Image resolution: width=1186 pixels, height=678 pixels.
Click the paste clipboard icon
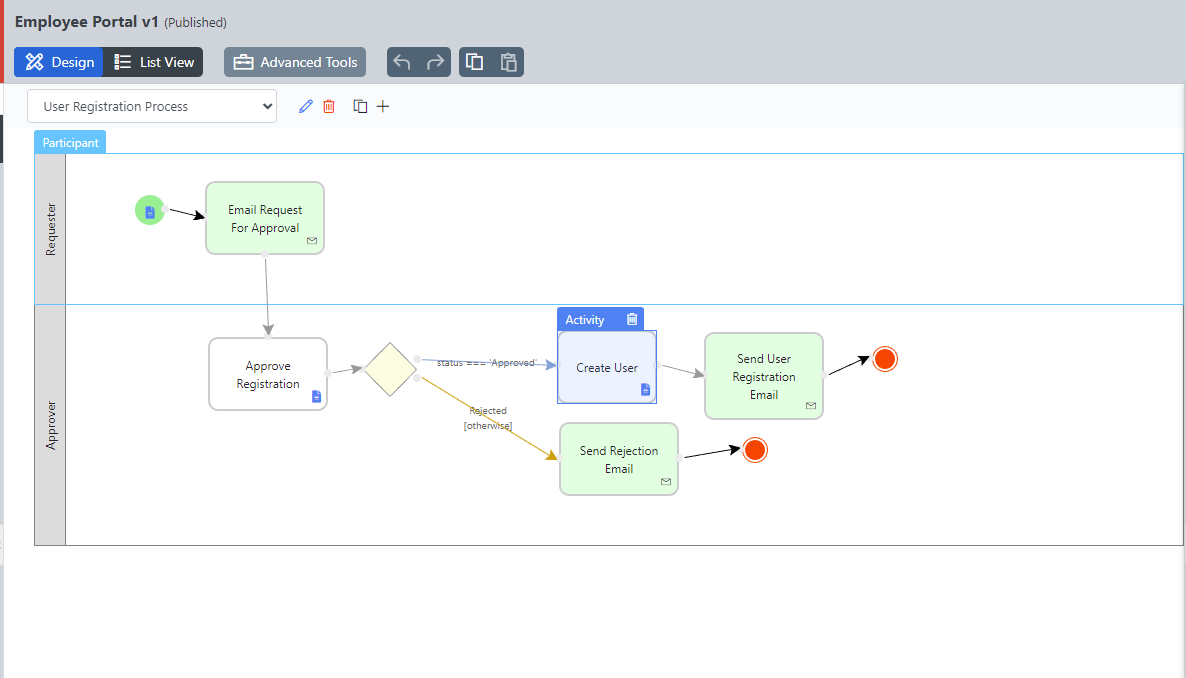508,62
